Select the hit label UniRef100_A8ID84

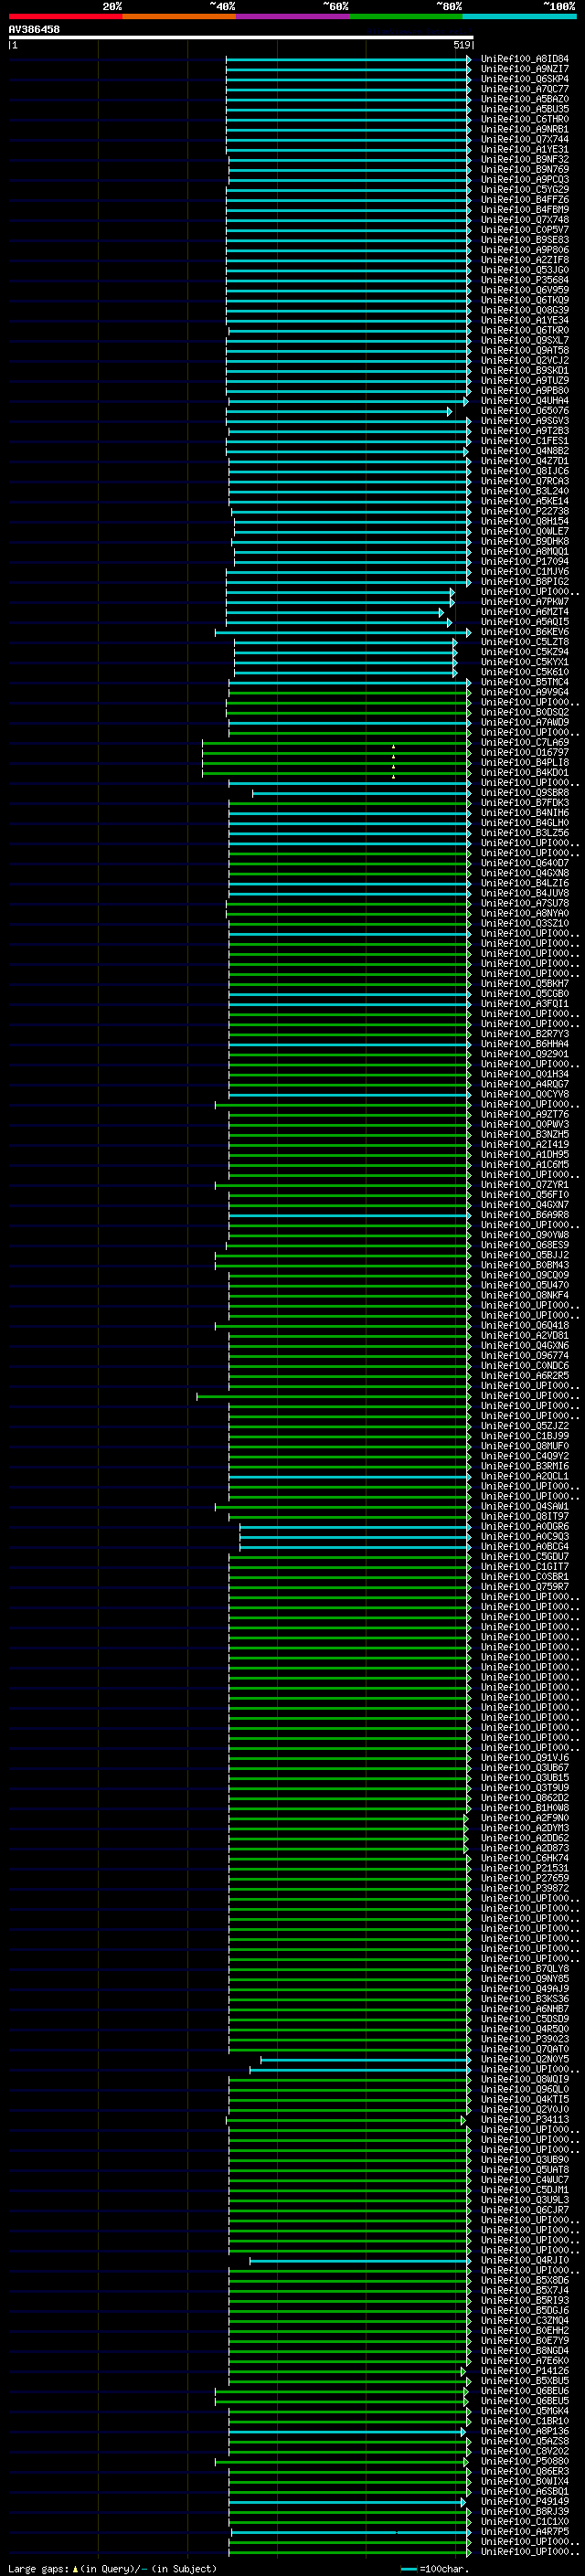[525, 59]
